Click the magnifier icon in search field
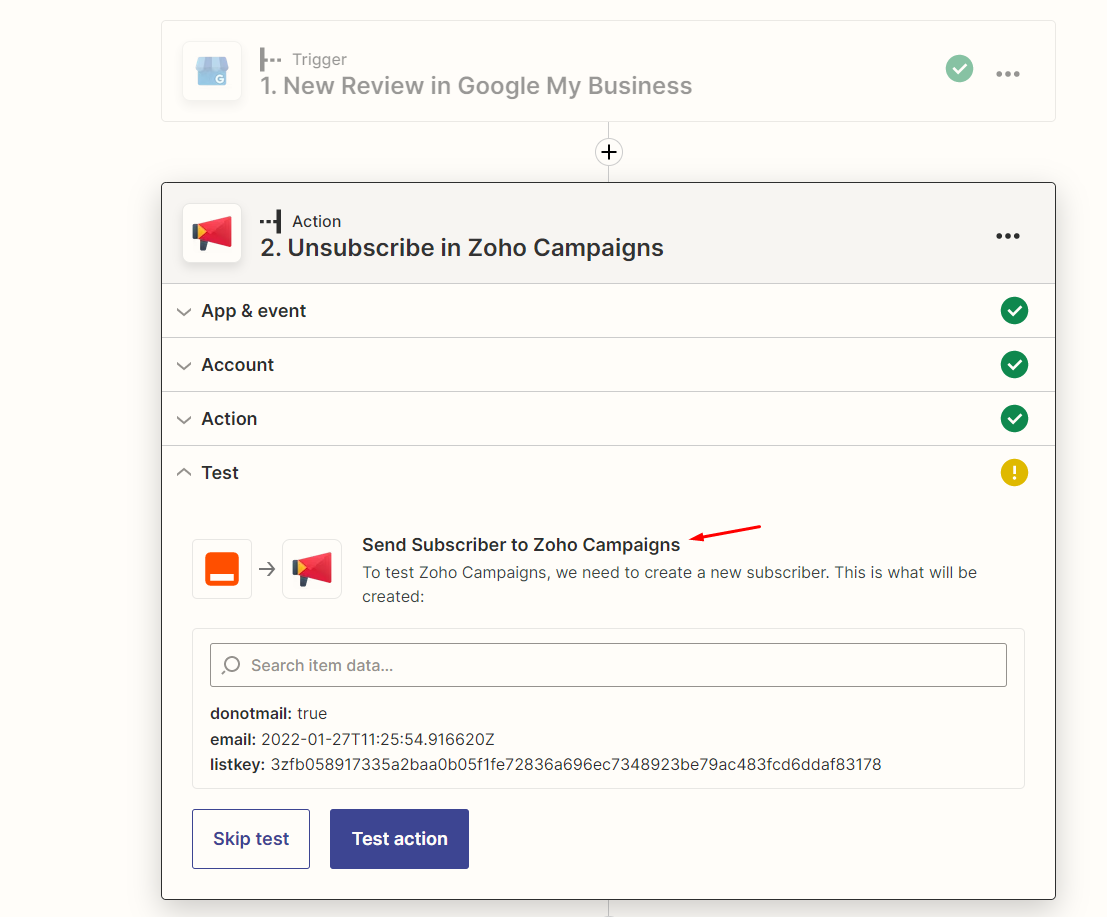1107x917 pixels. point(231,665)
